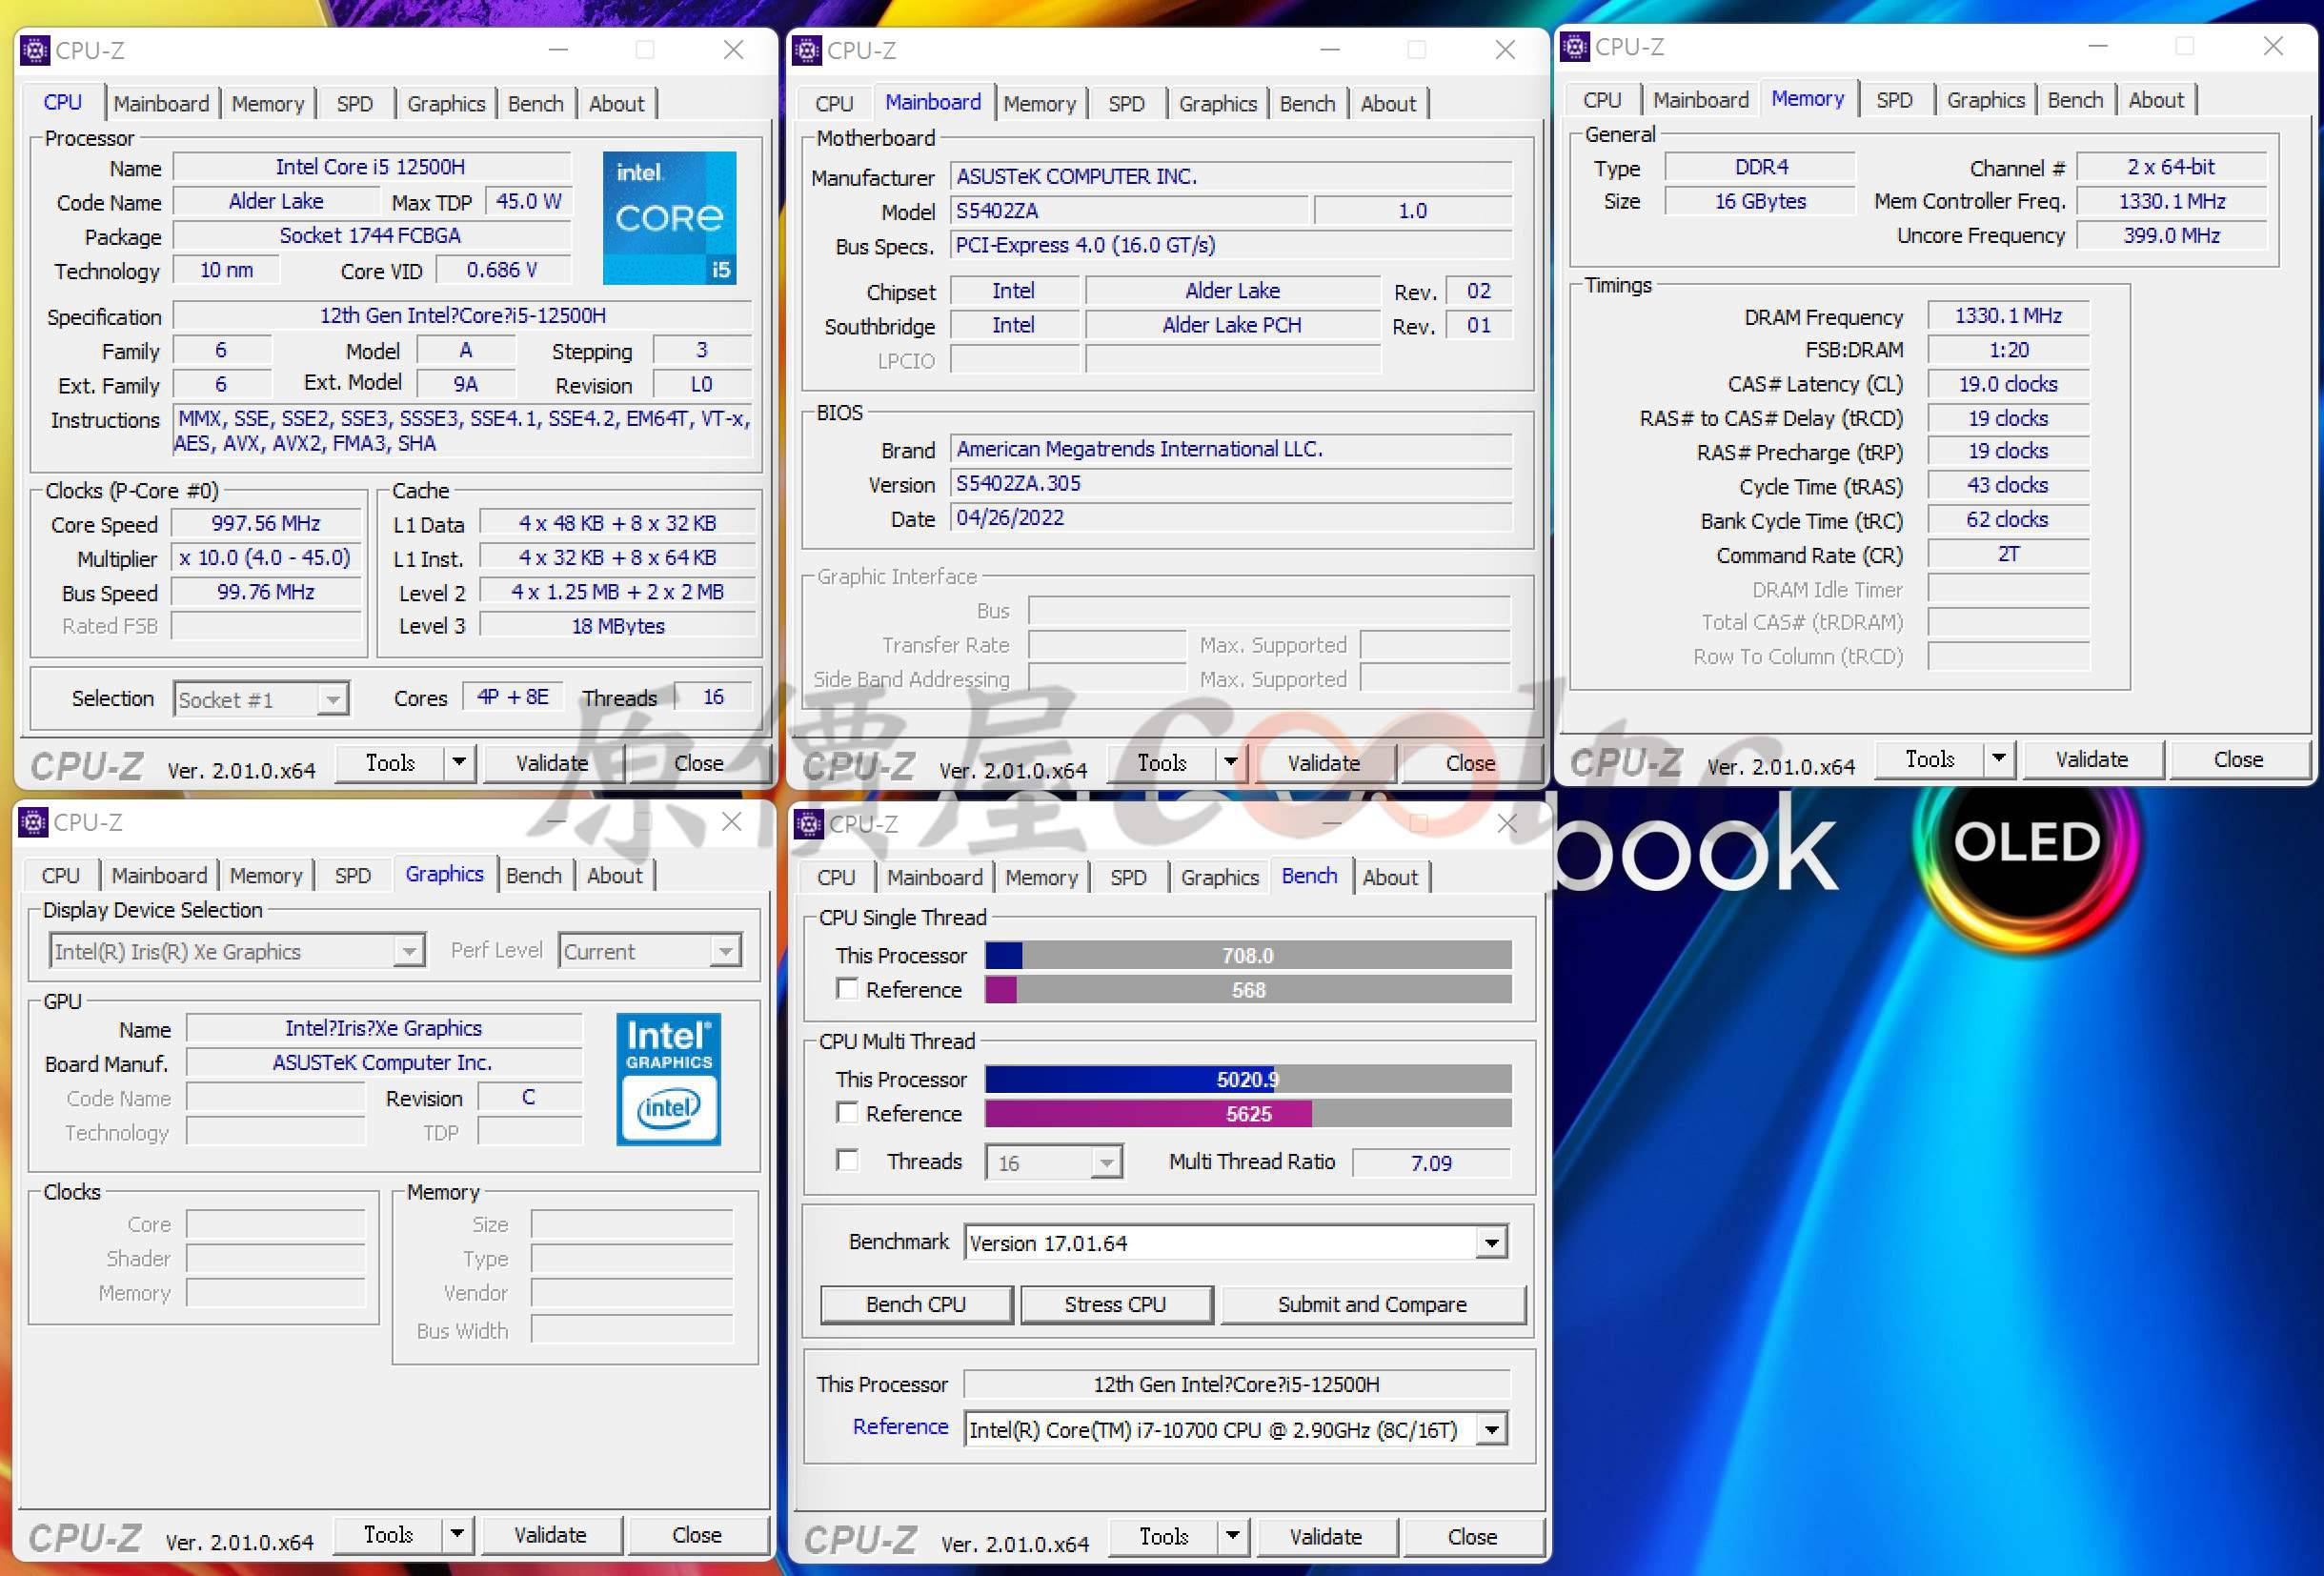Click the CPU-Z app icon in the Graphics window title bar
2324x1576 pixels.
coord(33,822)
